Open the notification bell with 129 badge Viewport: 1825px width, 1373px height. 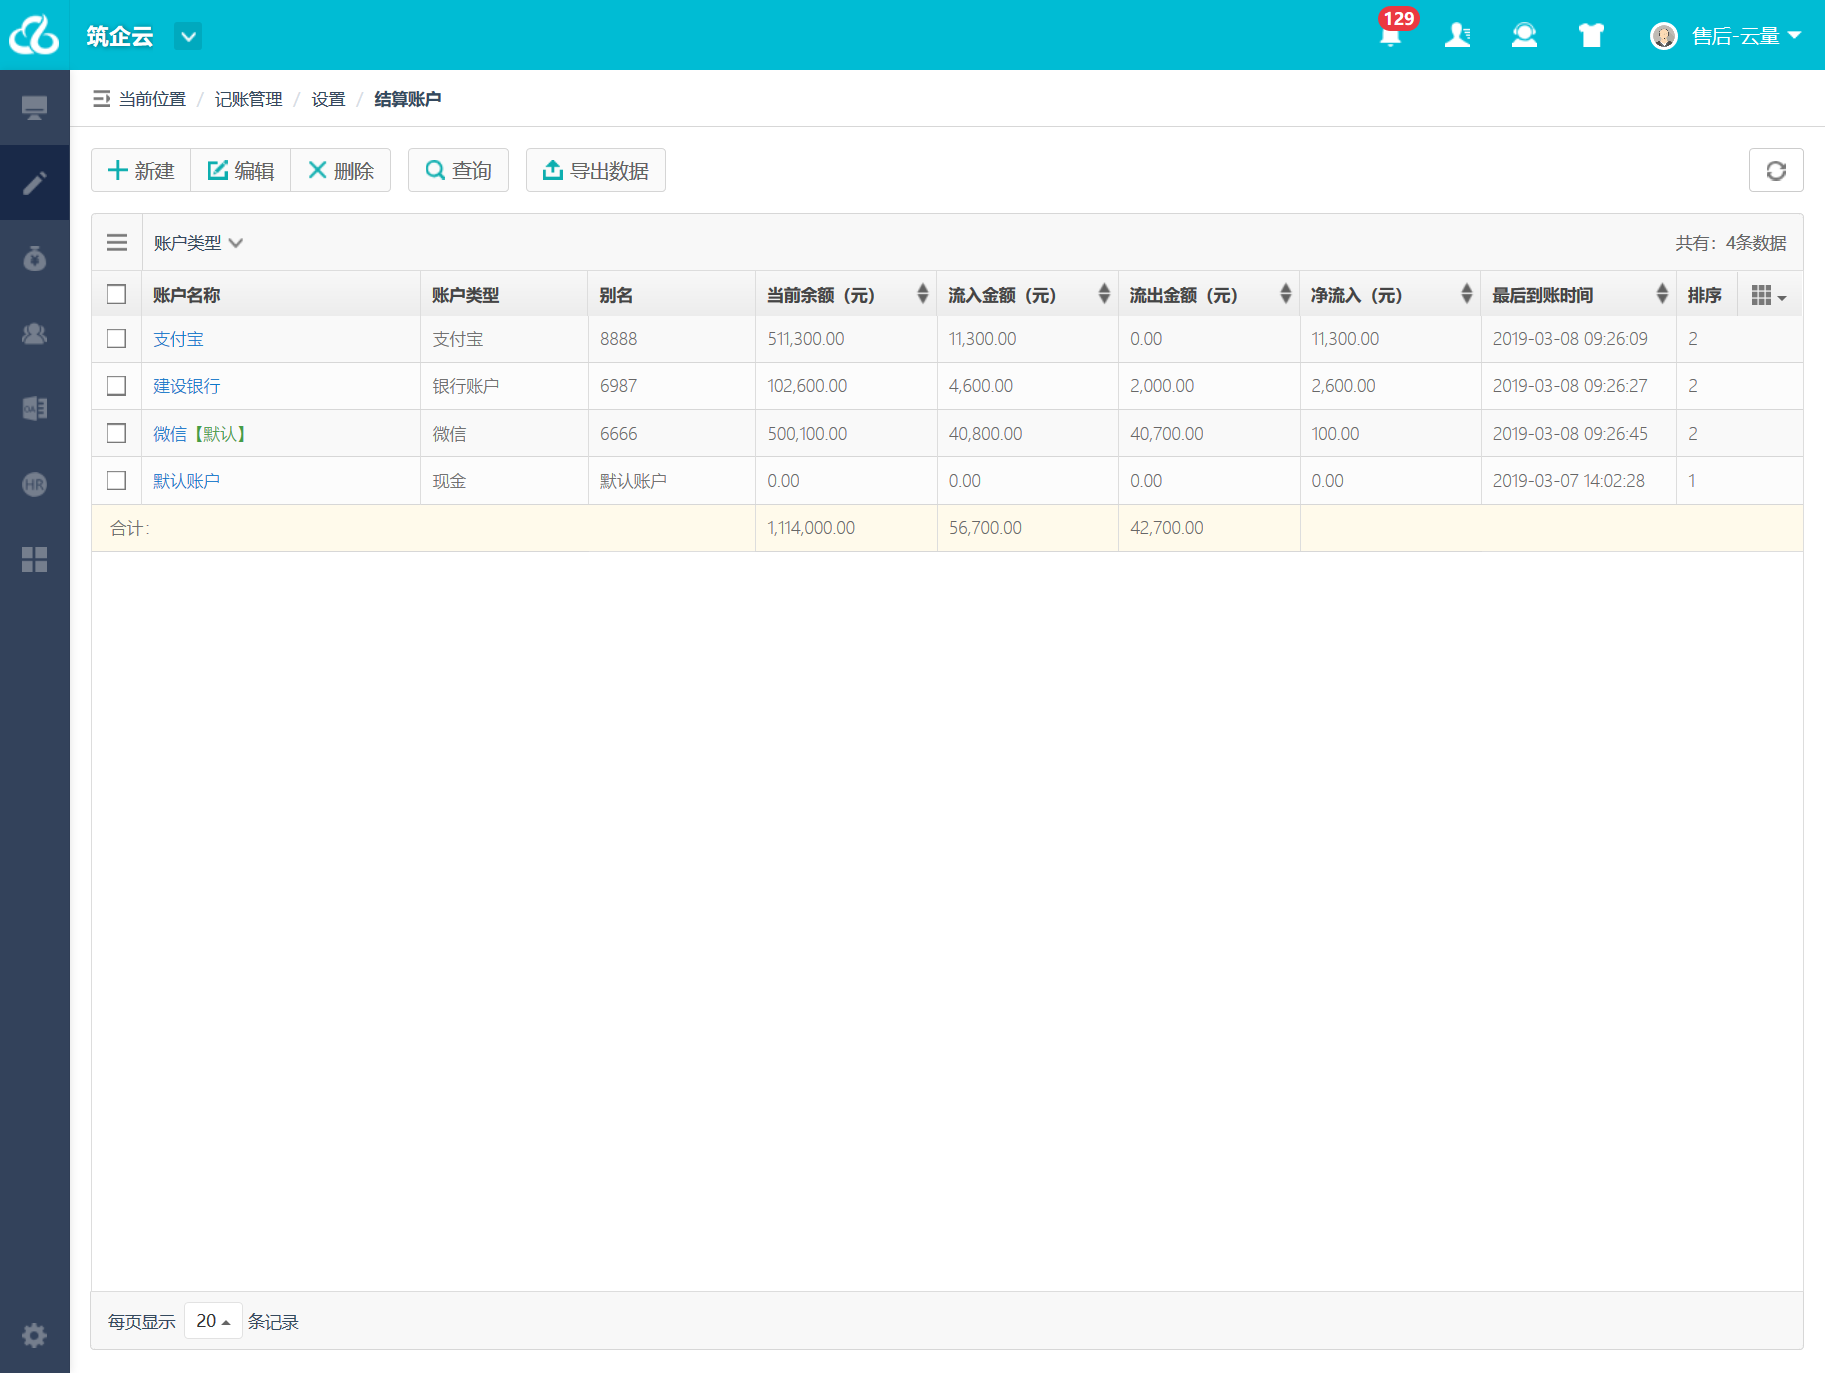coord(1390,35)
